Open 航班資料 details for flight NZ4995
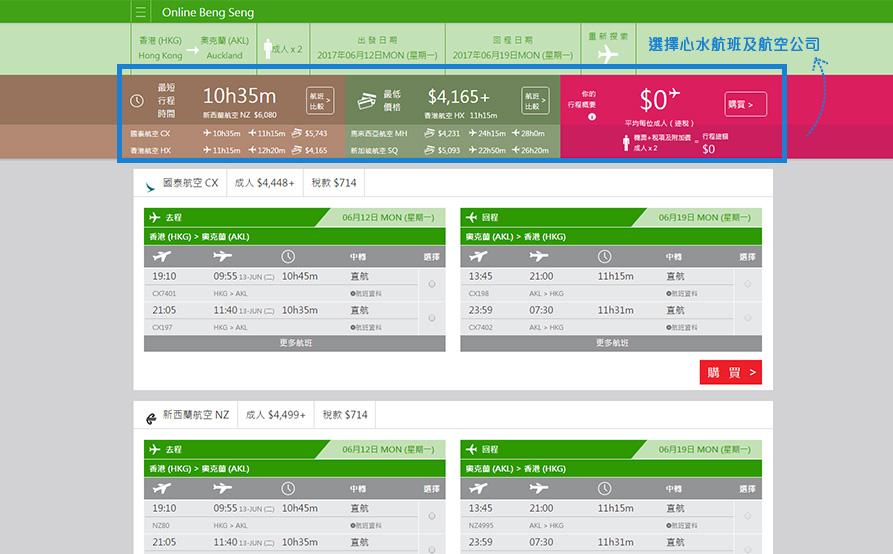This screenshot has height=554, width=893. pyautogui.click(x=682, y=526)
